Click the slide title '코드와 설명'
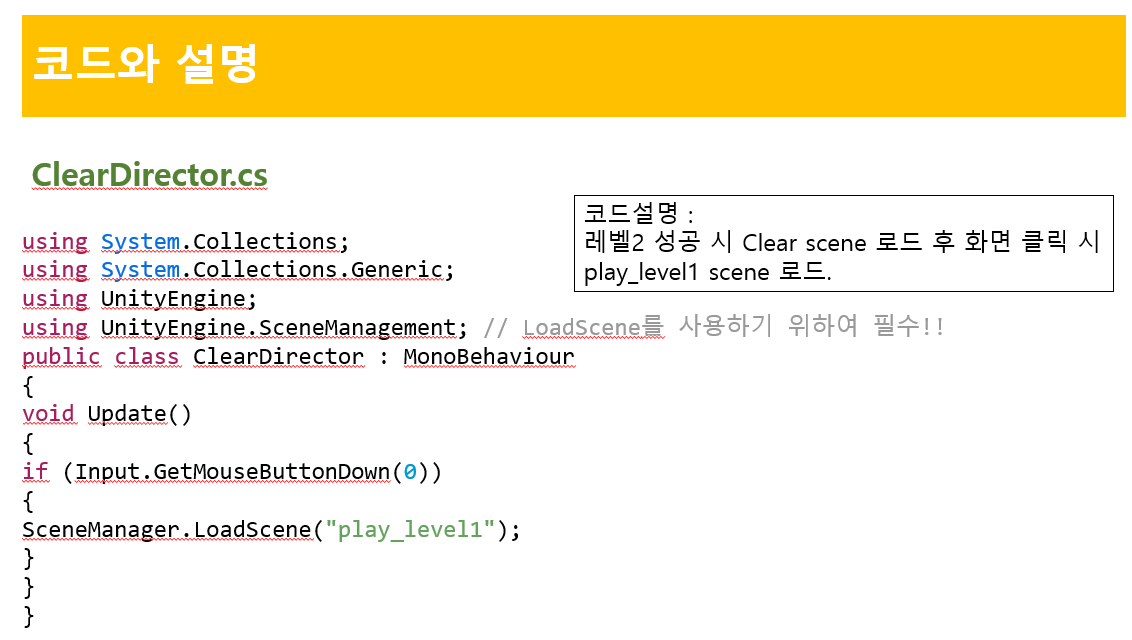This screenshot has width=1132, height=640. [x=145, y=63]
